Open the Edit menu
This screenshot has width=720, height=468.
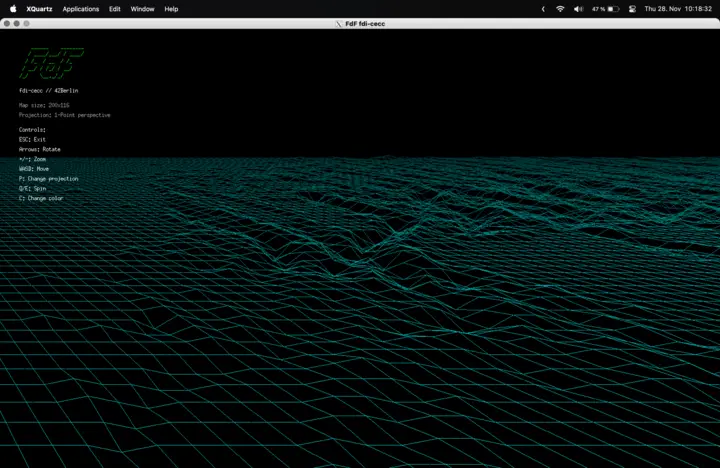pos(115,8)
